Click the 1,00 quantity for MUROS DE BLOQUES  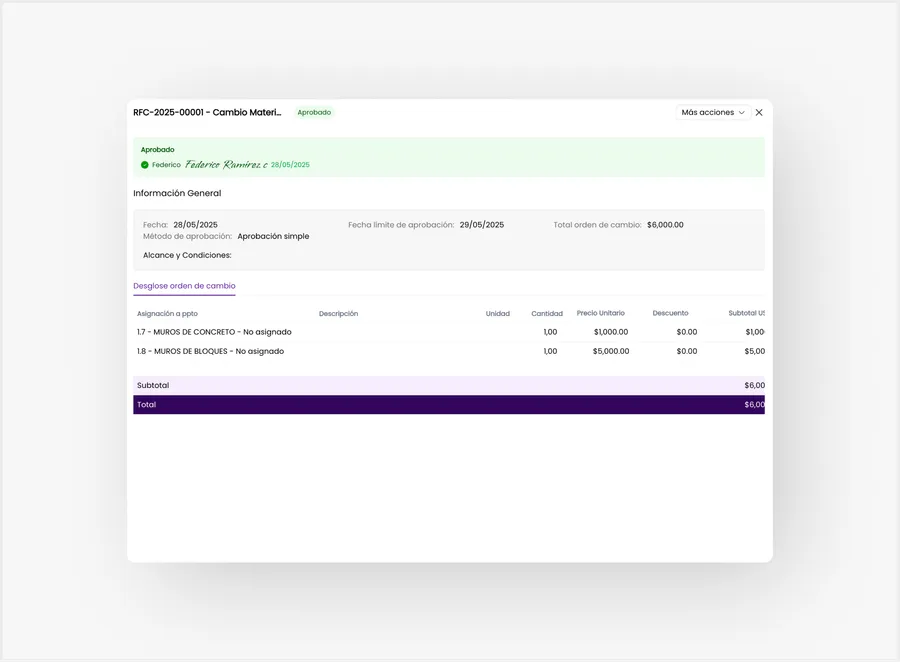point(550,351)
